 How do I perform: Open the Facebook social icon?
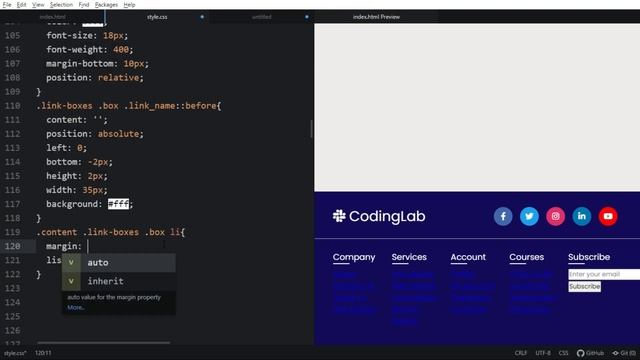tap(503, 216)
